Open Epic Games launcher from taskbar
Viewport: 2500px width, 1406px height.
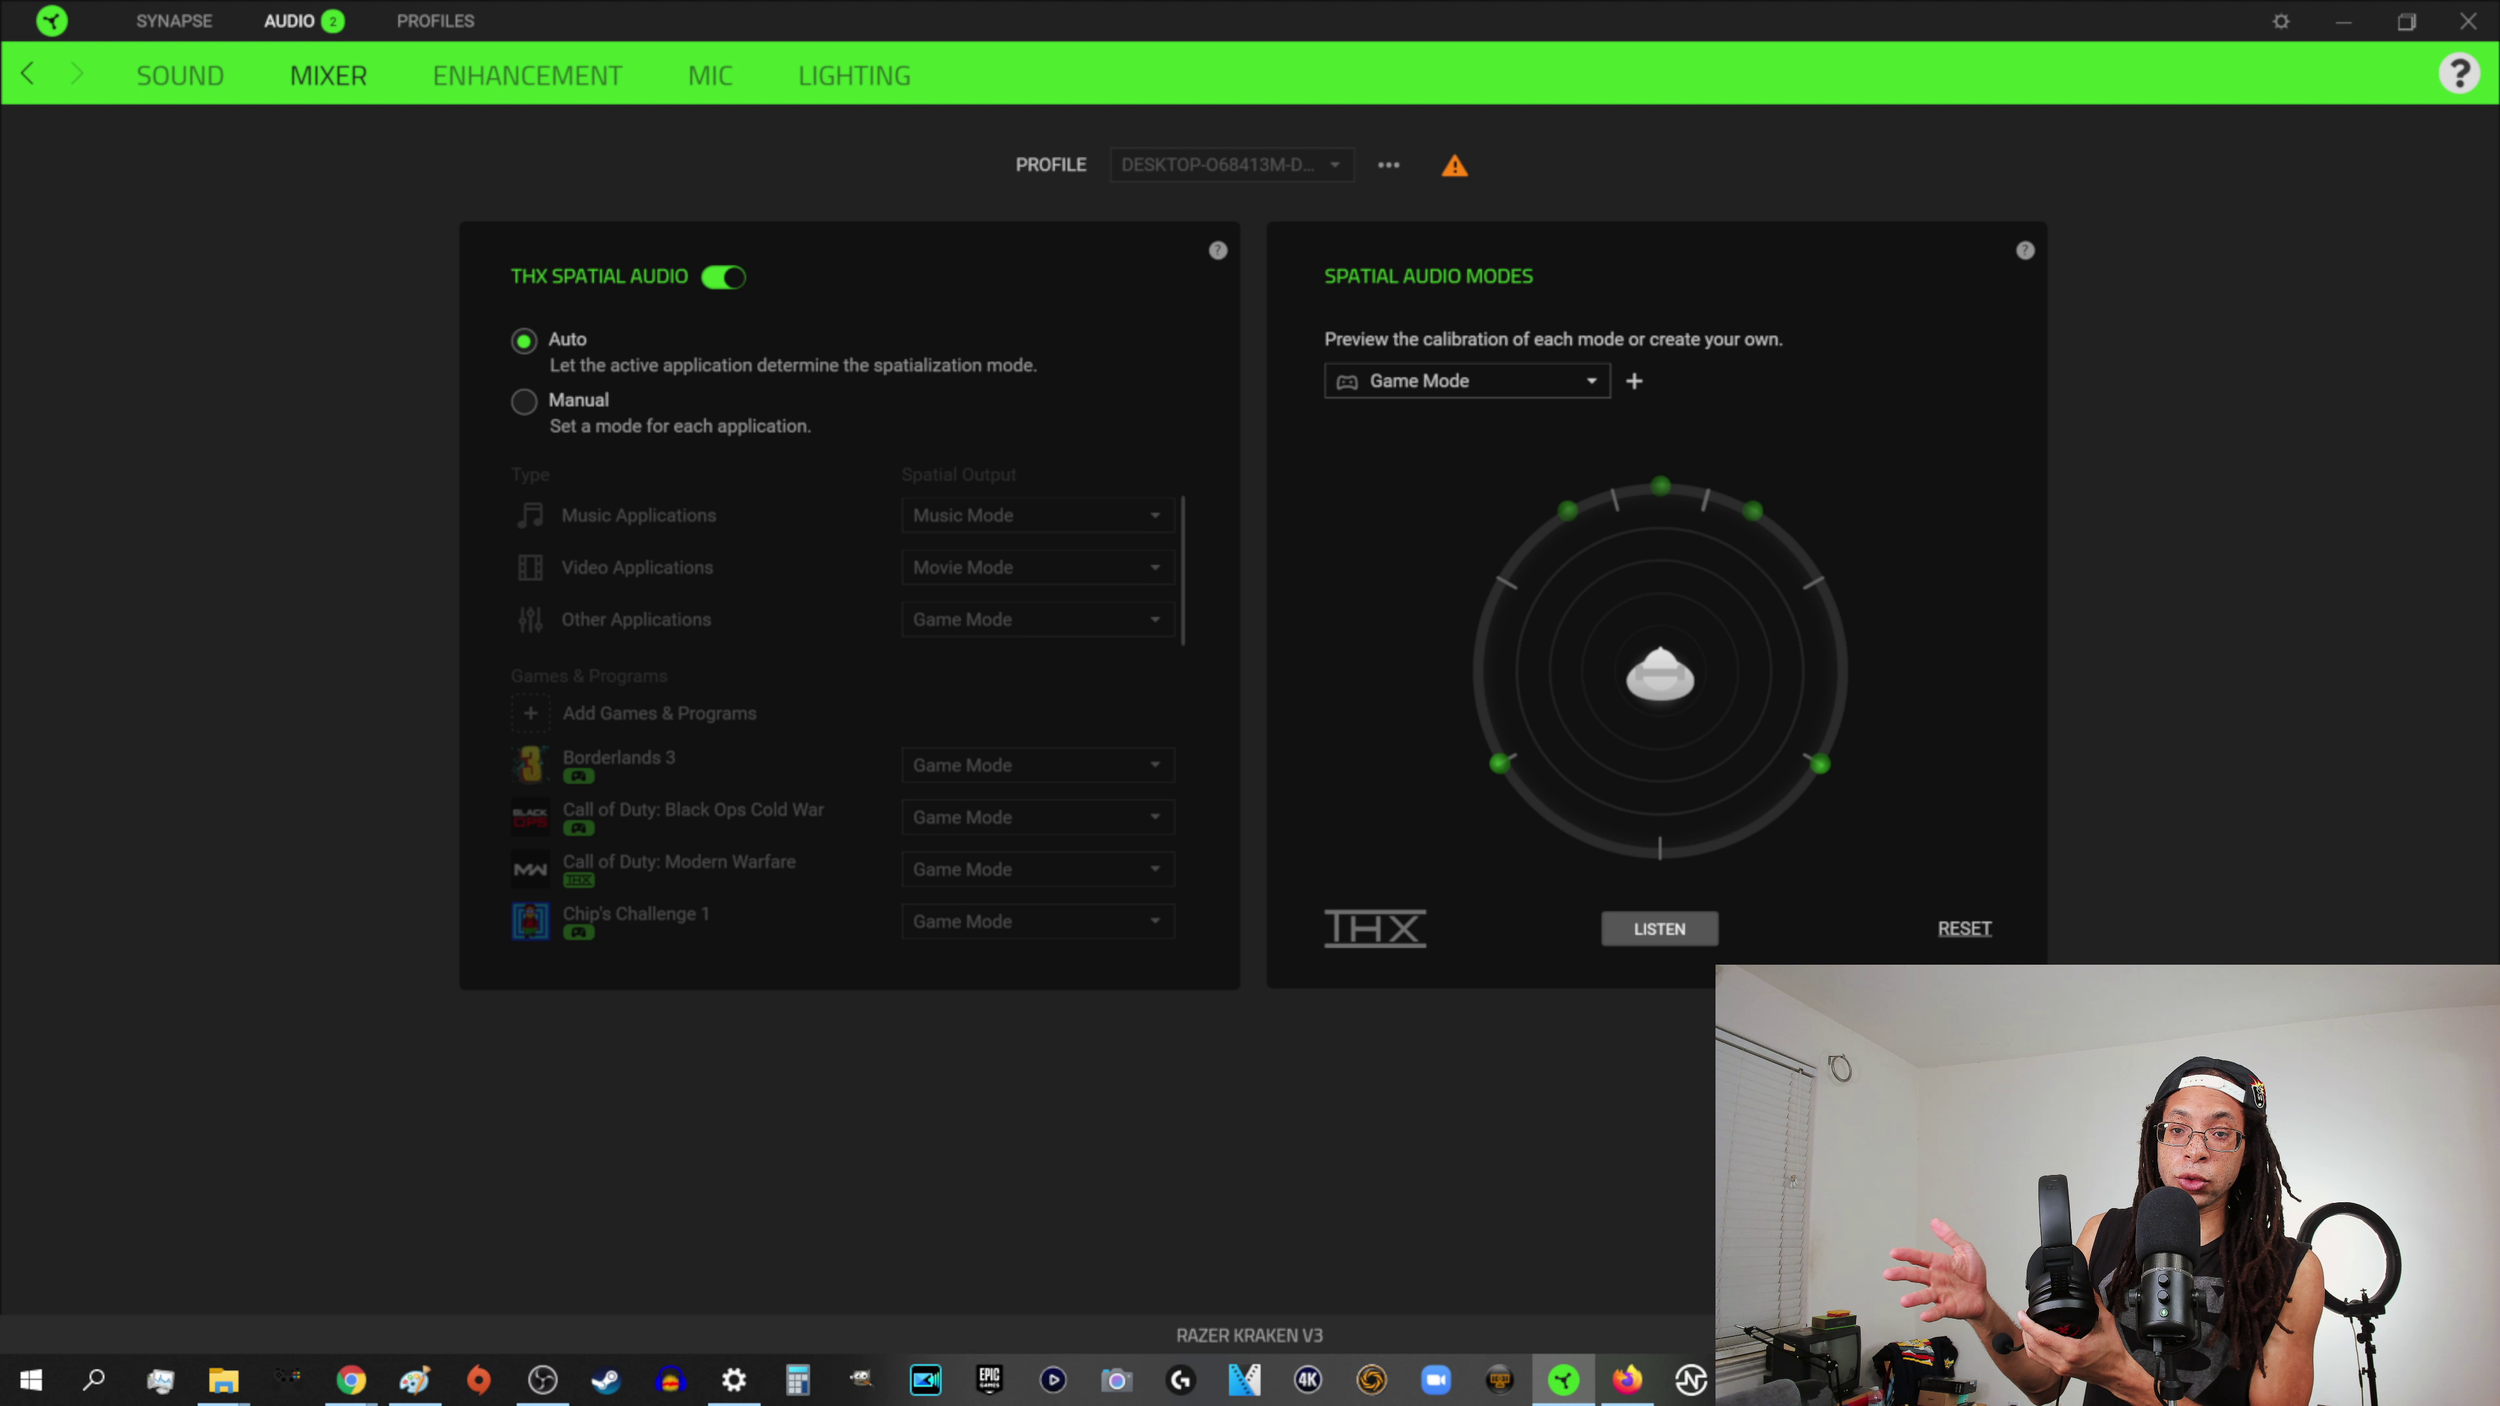pos(989,1380)
